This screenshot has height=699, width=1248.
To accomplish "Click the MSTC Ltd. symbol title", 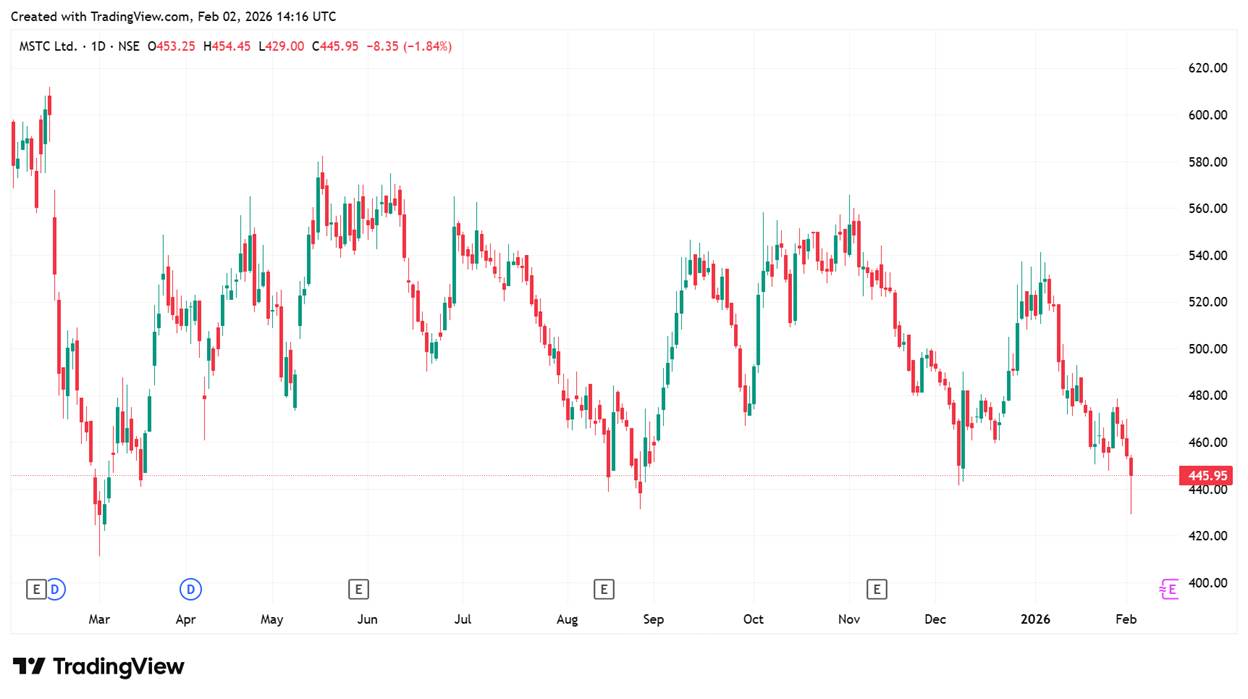I will pyautogui.click(x=48, y=46).
